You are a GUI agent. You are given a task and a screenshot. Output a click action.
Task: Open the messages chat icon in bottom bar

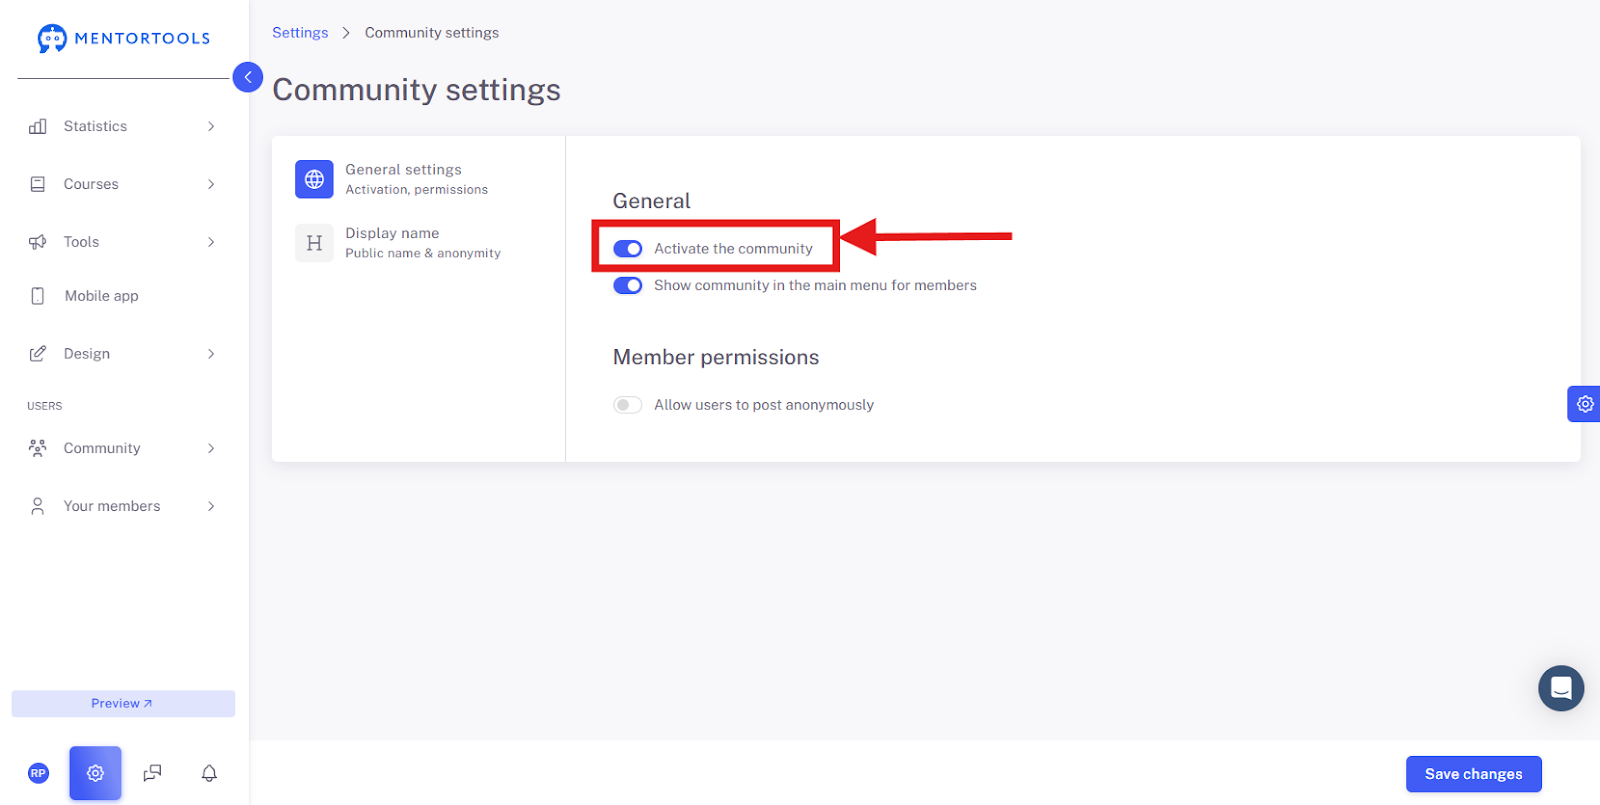tap(152, 773)
